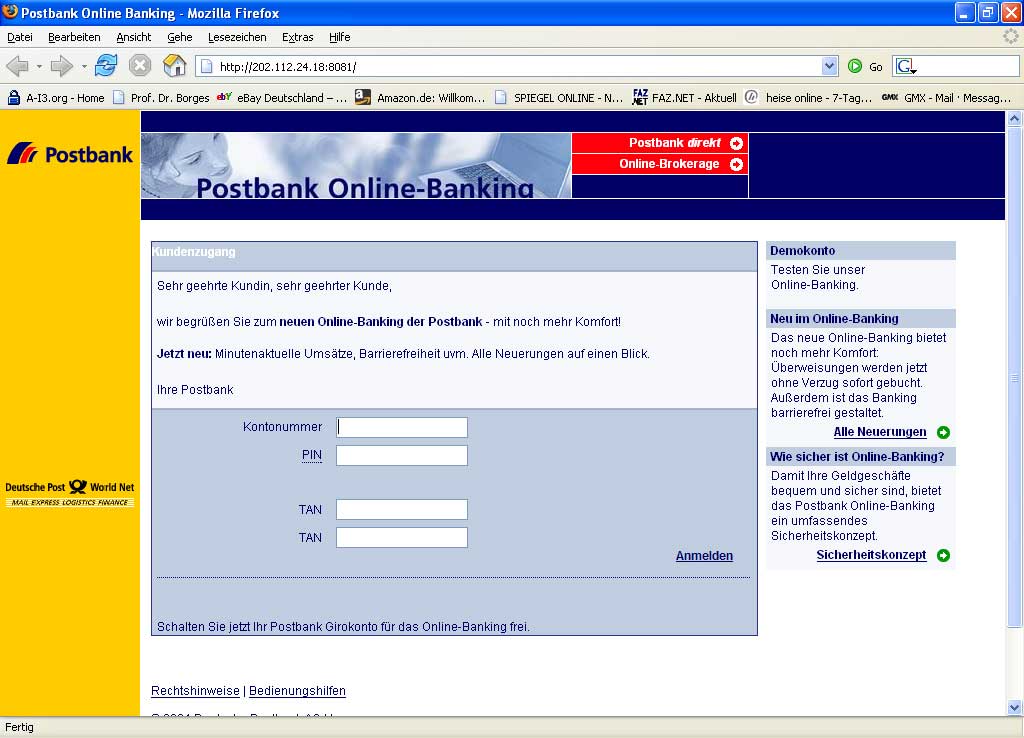Click the green Go button icon
This screenshot has width=1024, height=738.
854,66
